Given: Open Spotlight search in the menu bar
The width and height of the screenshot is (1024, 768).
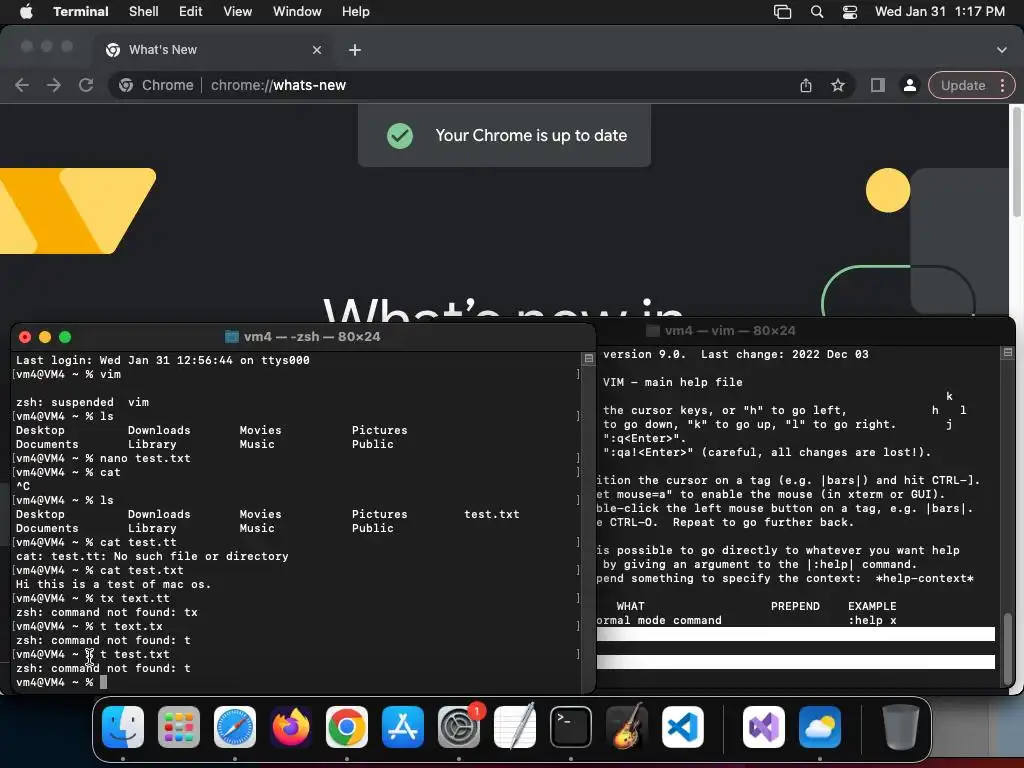Looking at the screenshot, I should (x=816, y=12).
